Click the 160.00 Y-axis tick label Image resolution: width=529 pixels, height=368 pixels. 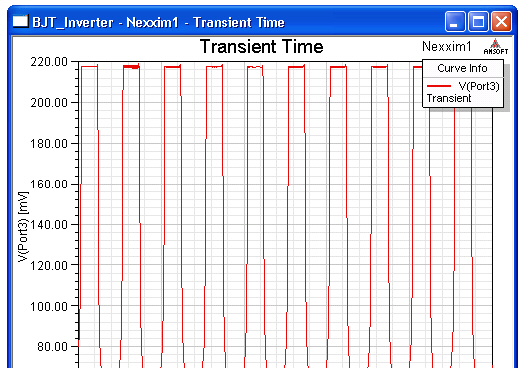pyautogui.click(x=49, y=184)
